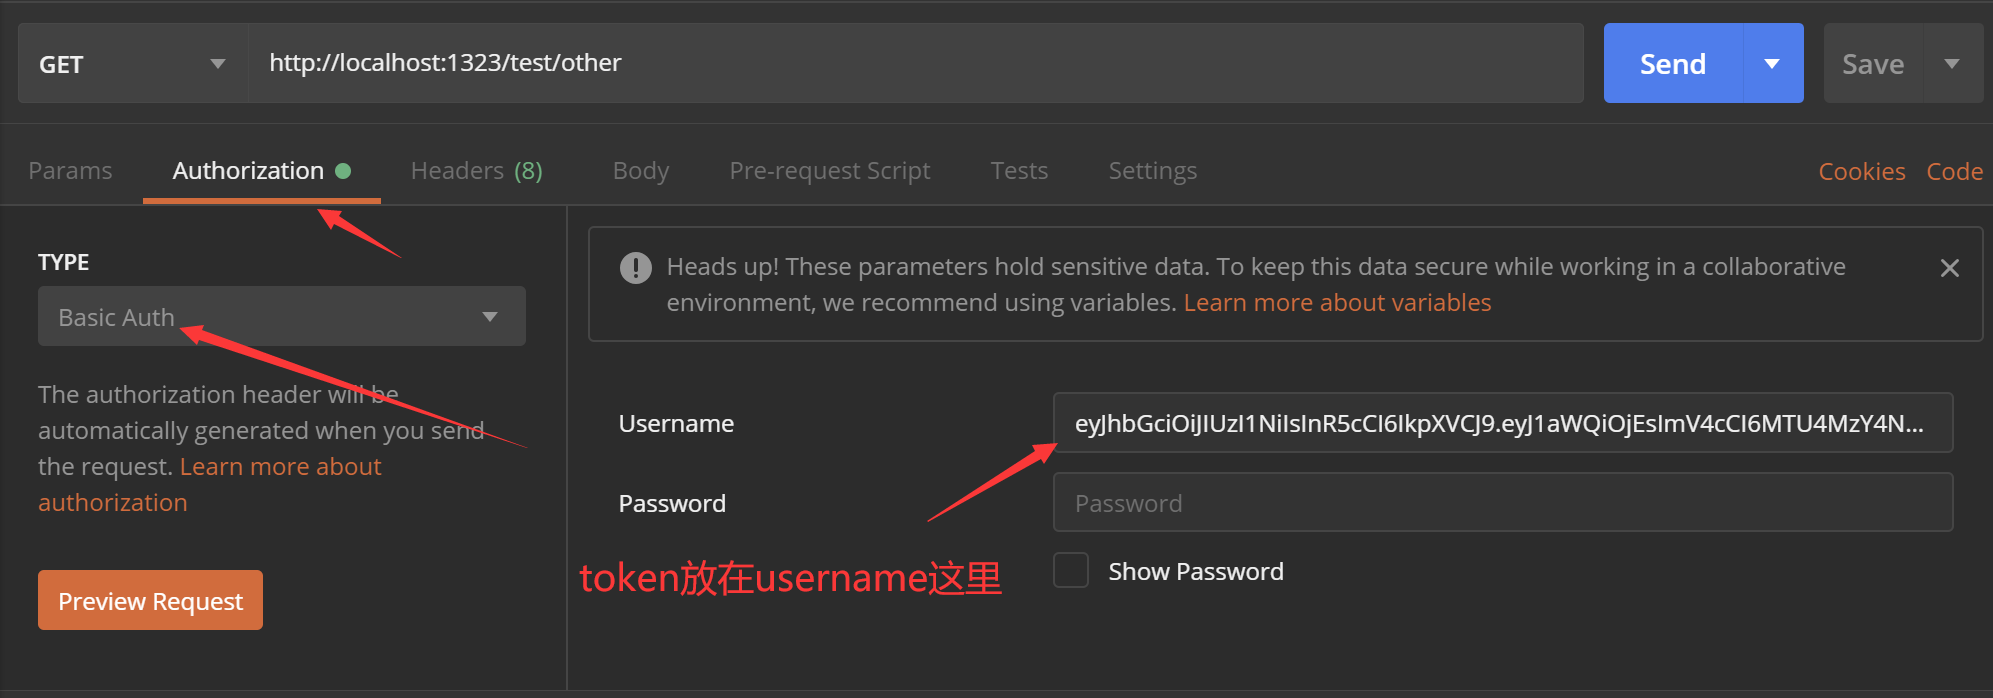Switch to the Params tab

70,171
